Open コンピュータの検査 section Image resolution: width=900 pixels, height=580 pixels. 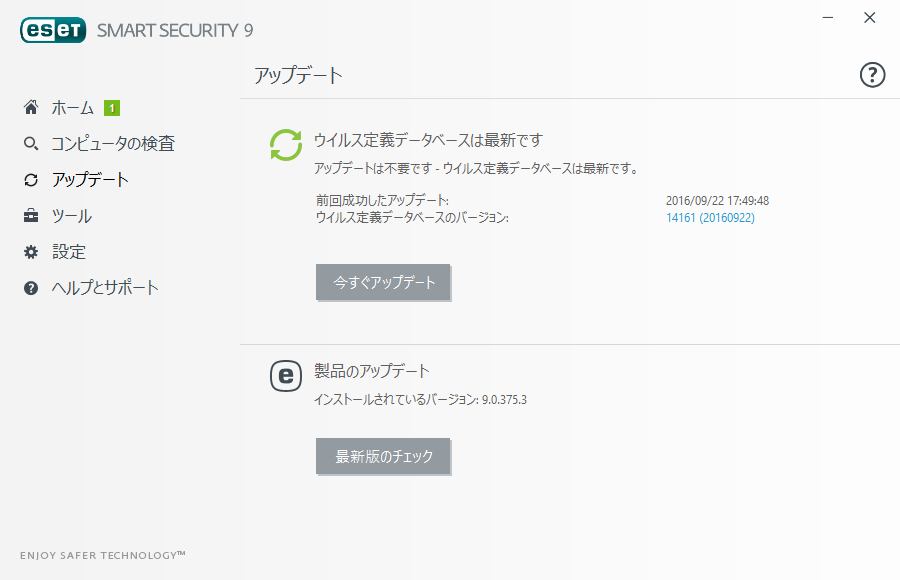point(113,144)
